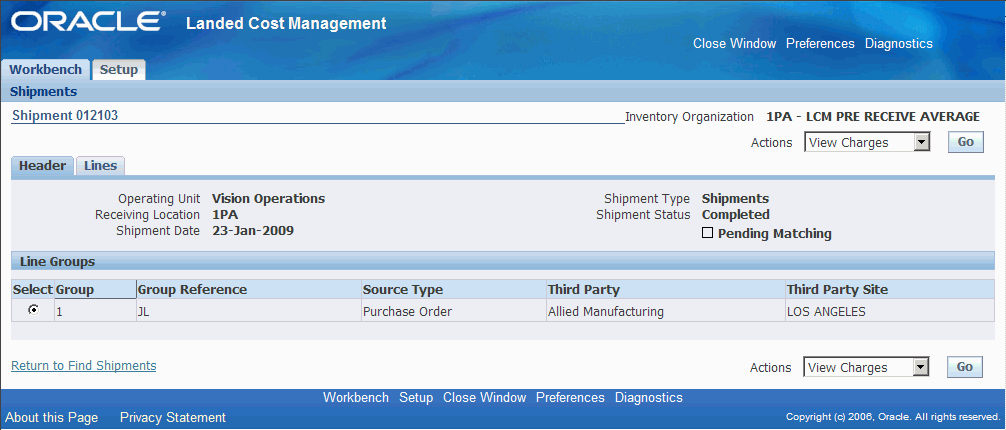This screenshot has height=430, width=1006.
Task: Open the Privacy Statement link
Action: [x=173, y=417]
